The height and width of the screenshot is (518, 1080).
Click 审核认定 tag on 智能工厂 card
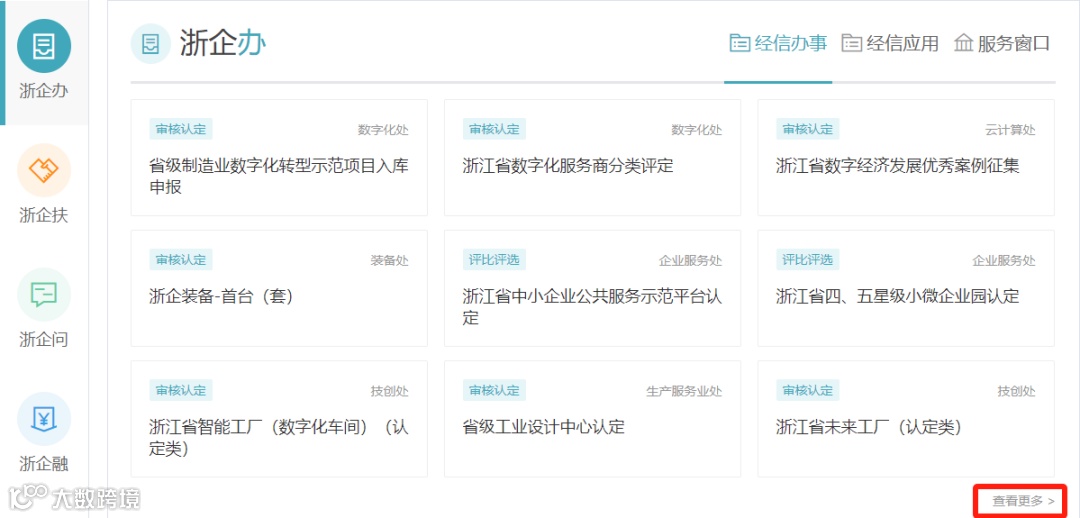[x=181, y=390]
